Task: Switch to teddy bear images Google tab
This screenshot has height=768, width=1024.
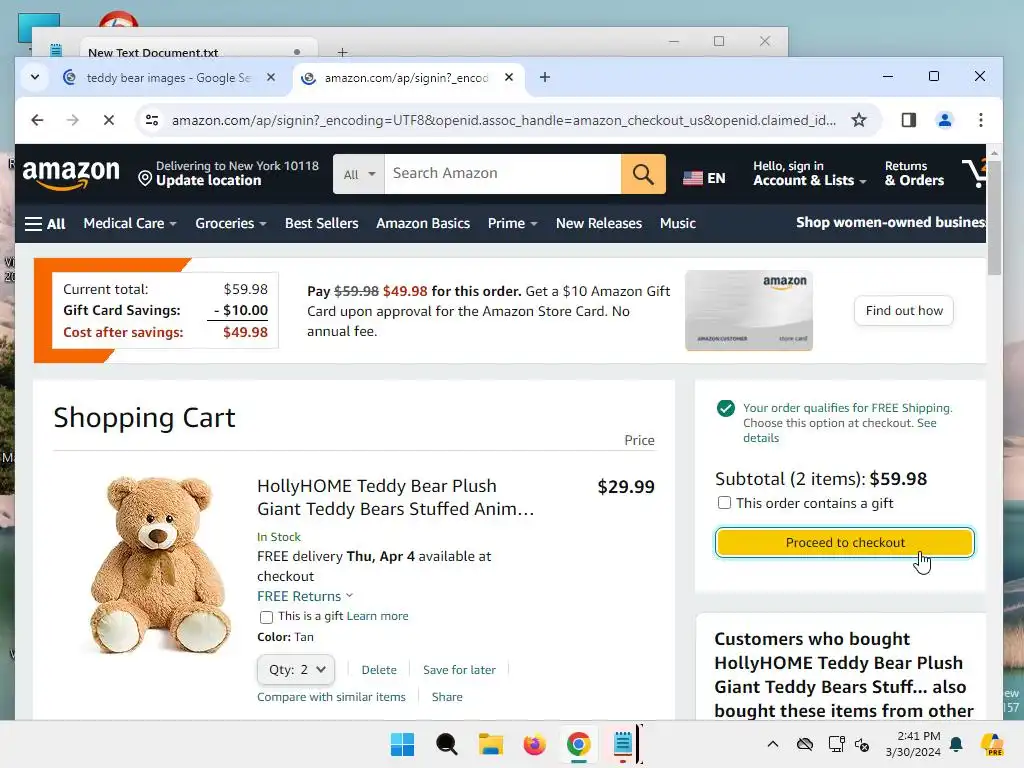Action: click(x=168, y=78)
